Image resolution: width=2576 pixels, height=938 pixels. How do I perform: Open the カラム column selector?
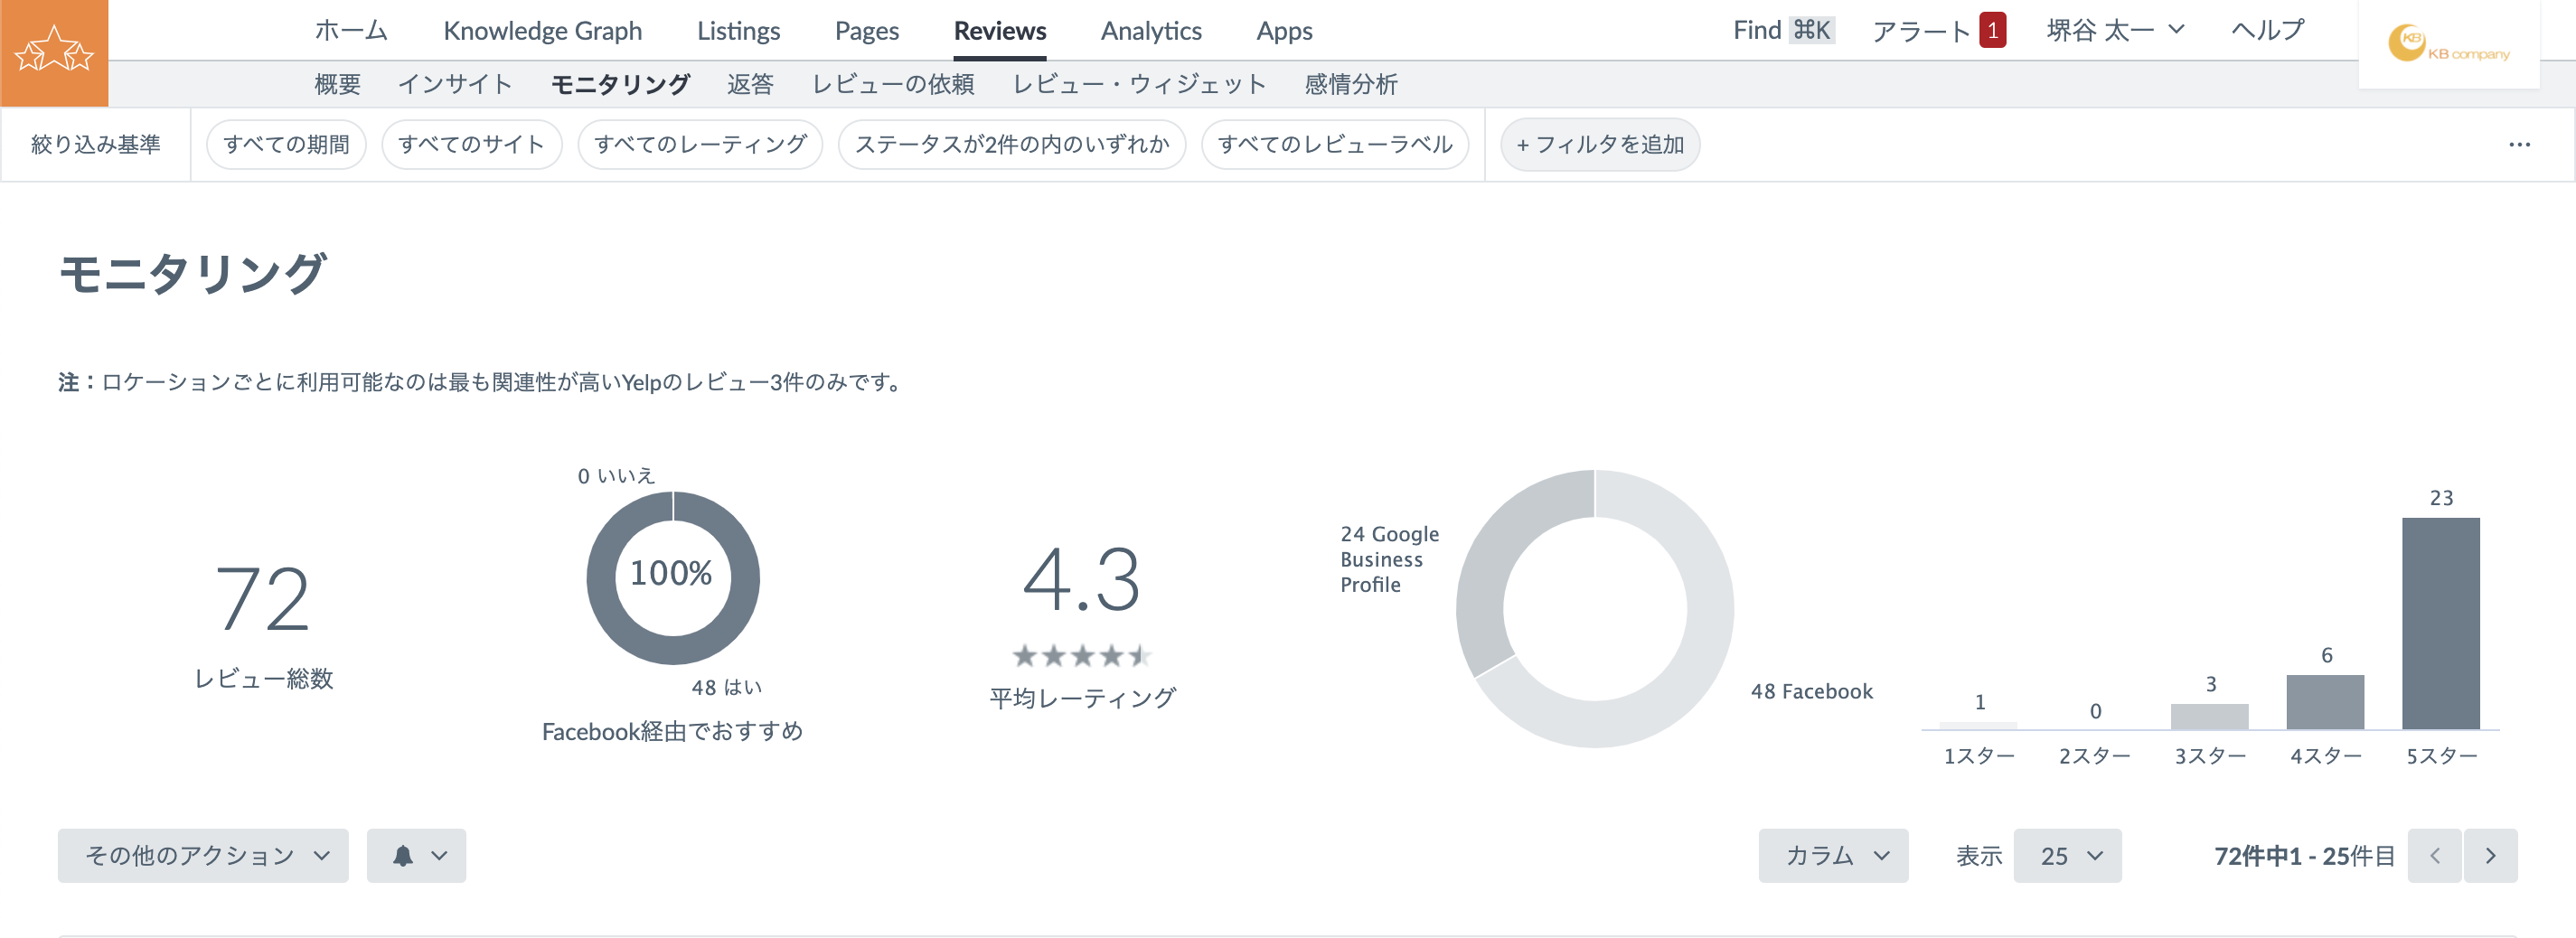coord(1833,856)
